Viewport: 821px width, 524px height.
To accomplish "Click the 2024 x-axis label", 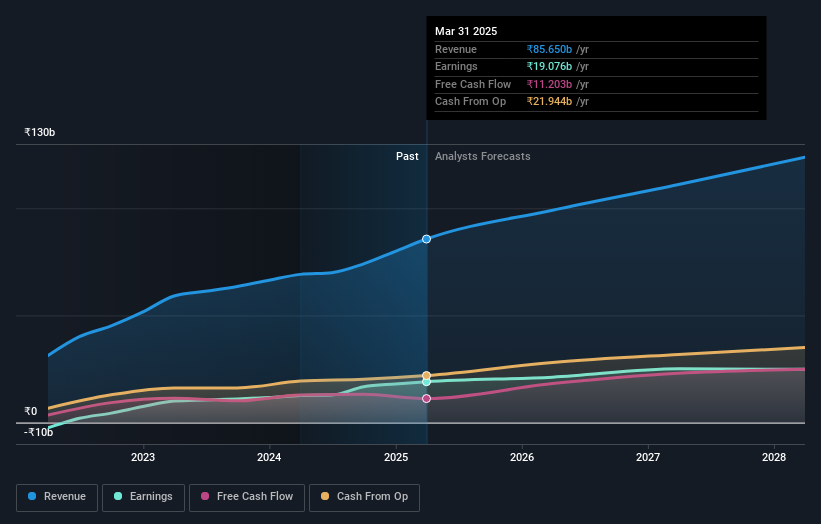I will (269, 458).
